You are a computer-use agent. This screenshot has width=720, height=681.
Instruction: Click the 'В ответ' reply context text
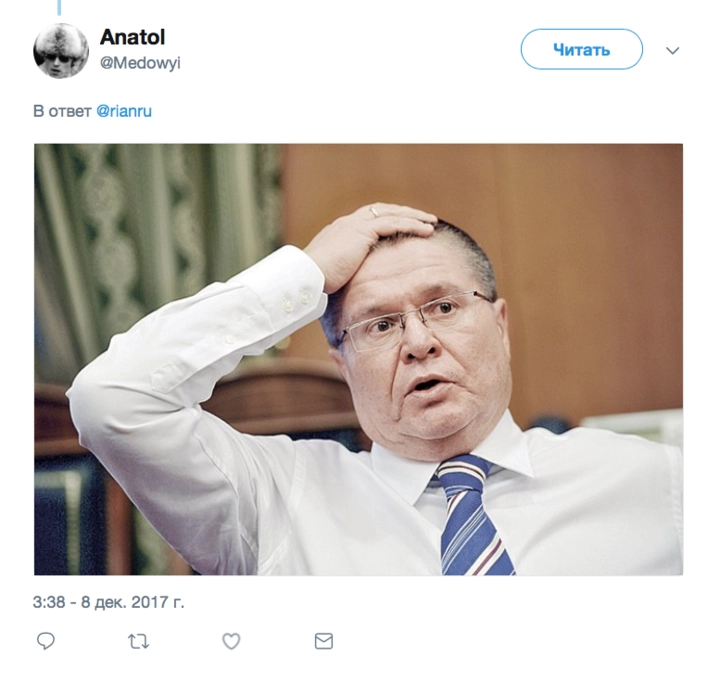(x=62, y=112)
